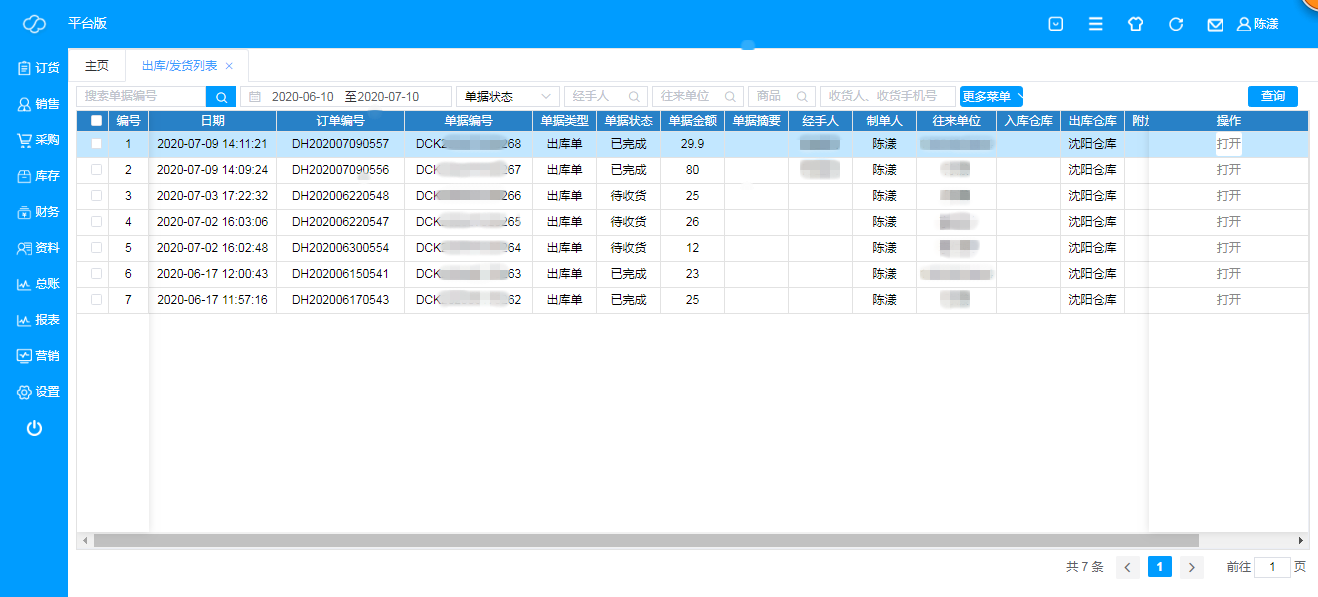Check the checkbox for row 3
The image size is (1318, 597).
96,196
